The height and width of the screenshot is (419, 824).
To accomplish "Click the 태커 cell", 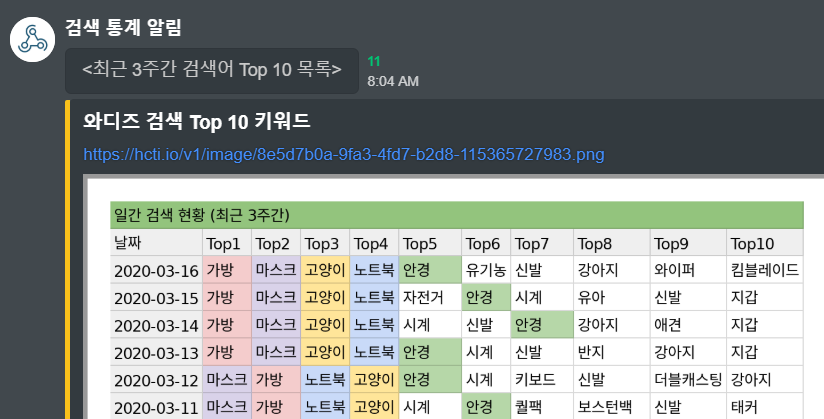I will pyautogui.click(x=765, y=407).
